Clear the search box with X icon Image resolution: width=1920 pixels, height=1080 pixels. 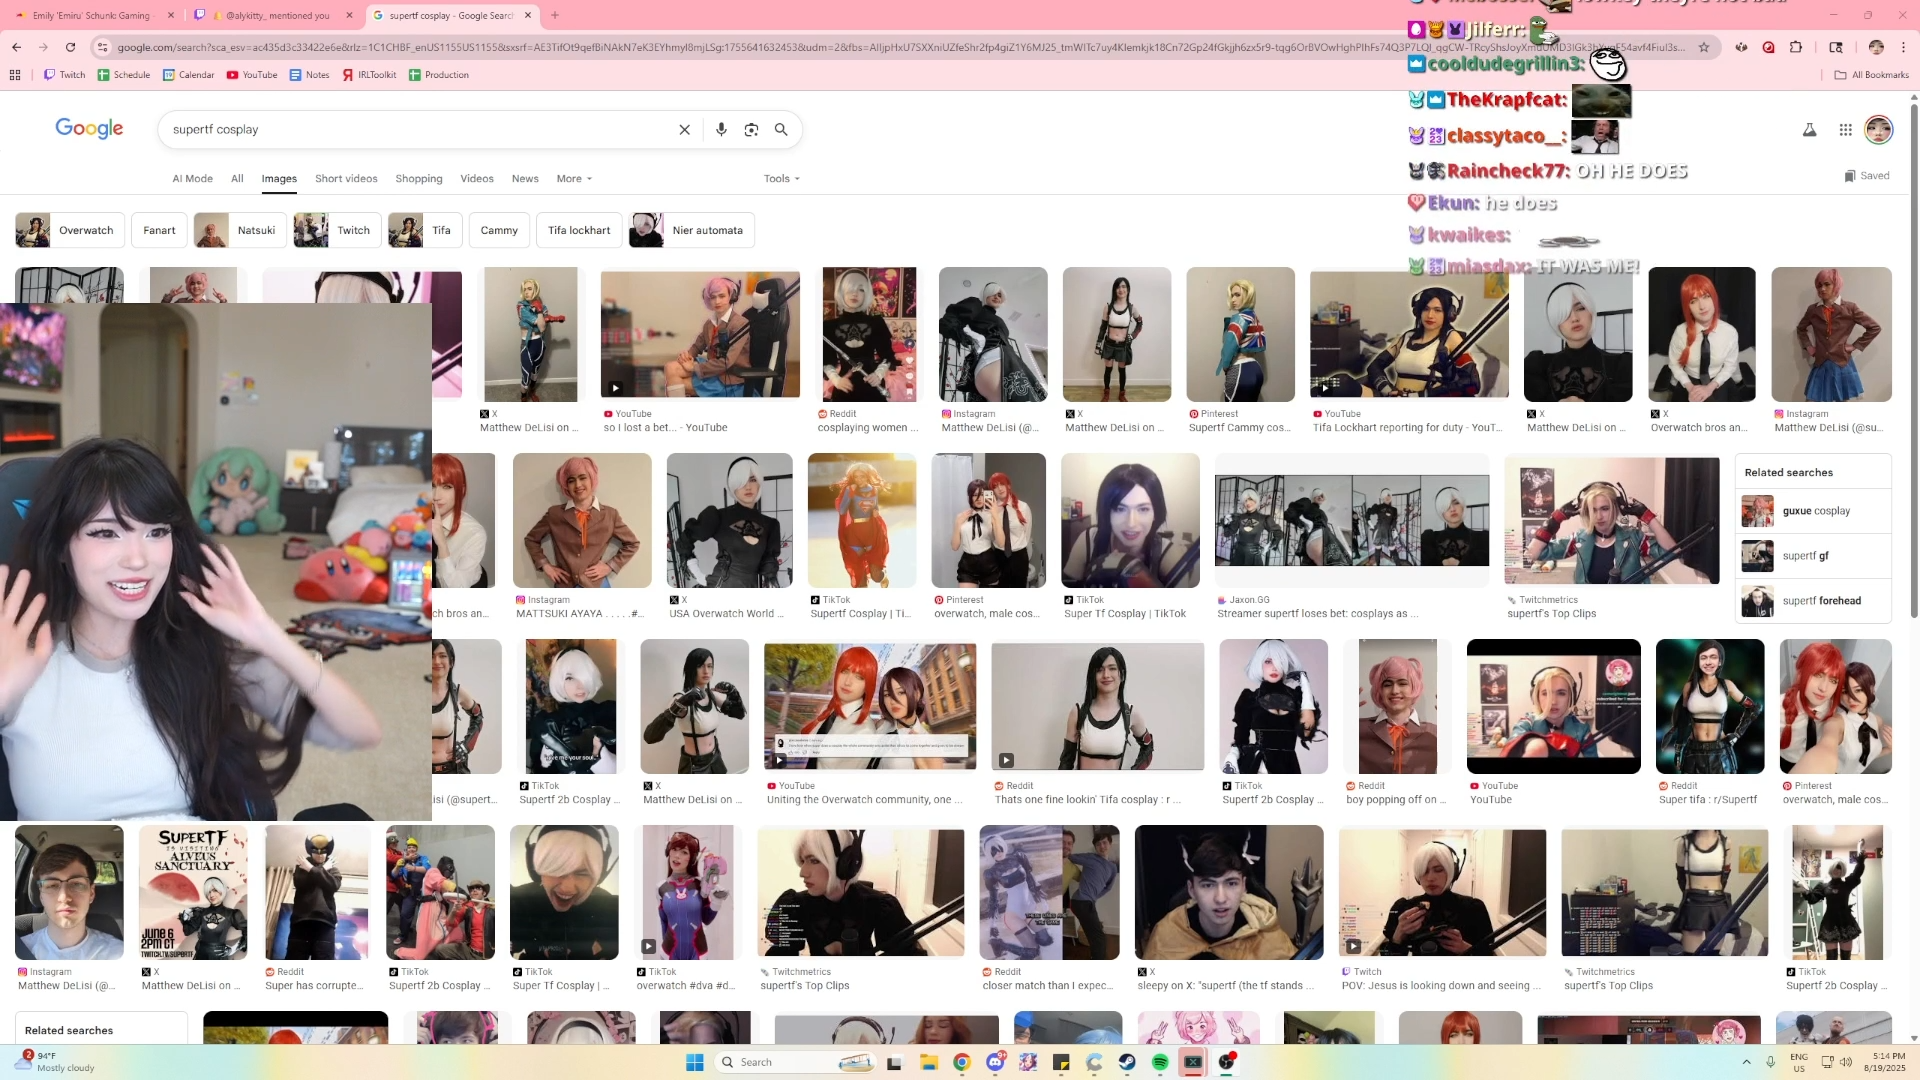685,129
